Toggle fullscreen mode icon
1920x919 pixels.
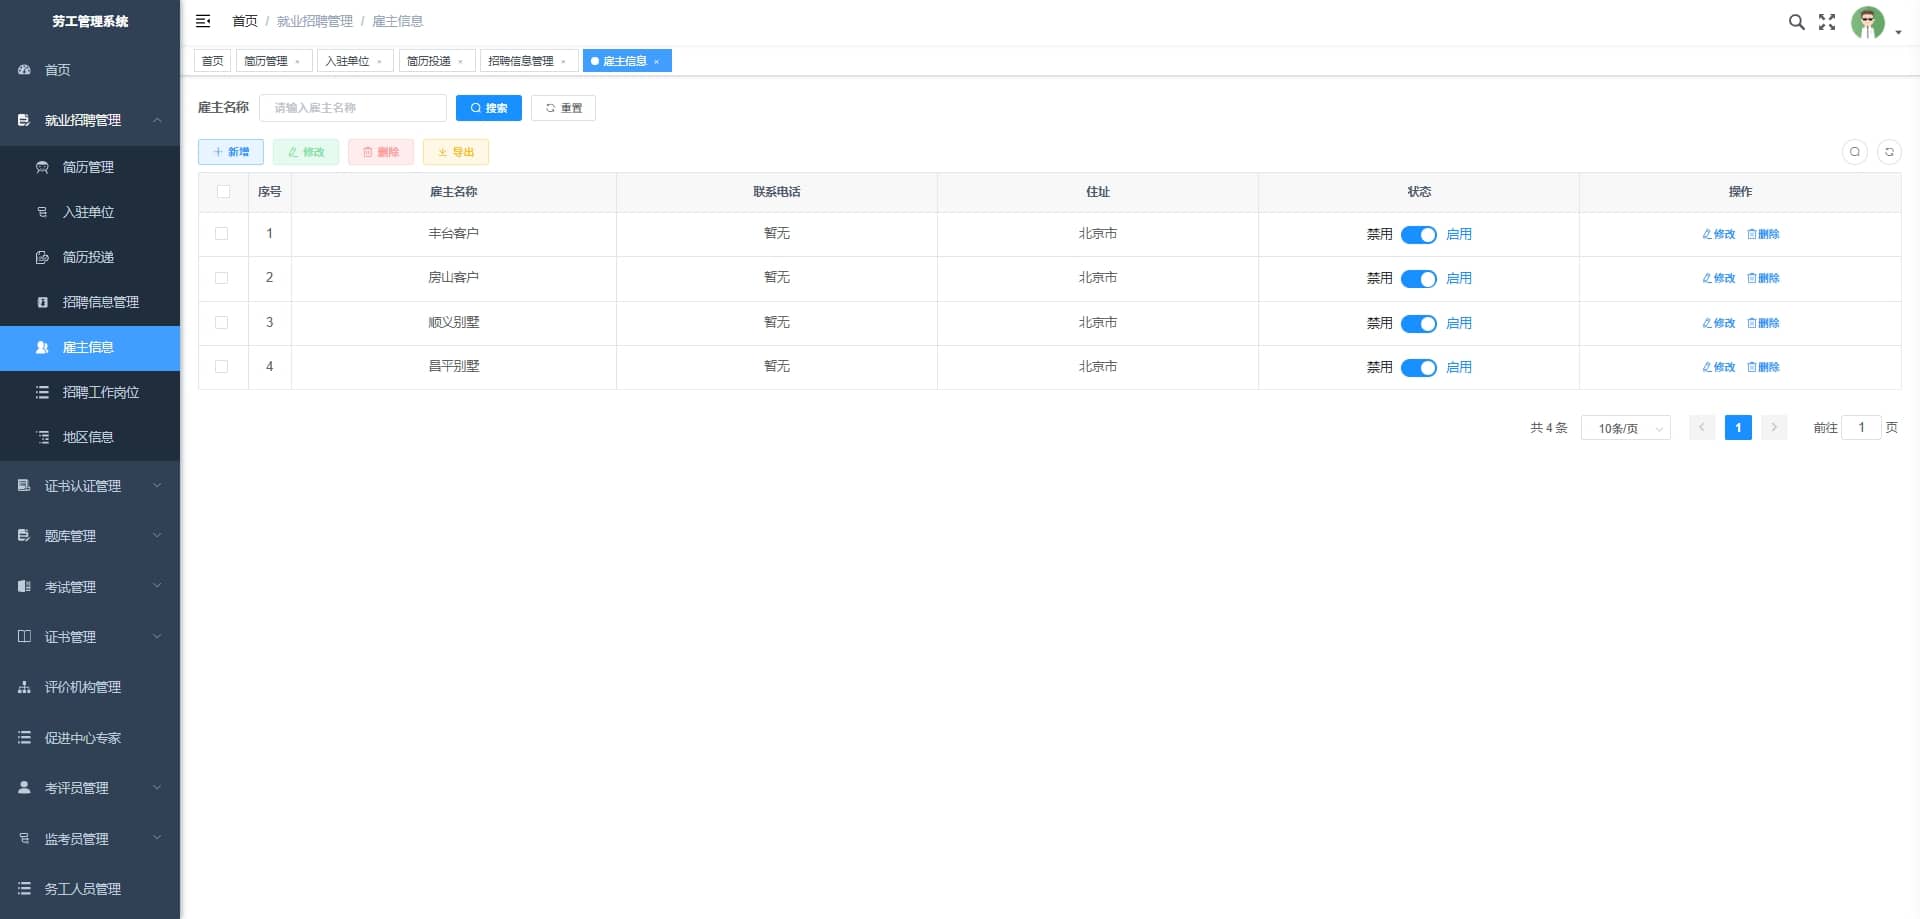[1827, 22]
